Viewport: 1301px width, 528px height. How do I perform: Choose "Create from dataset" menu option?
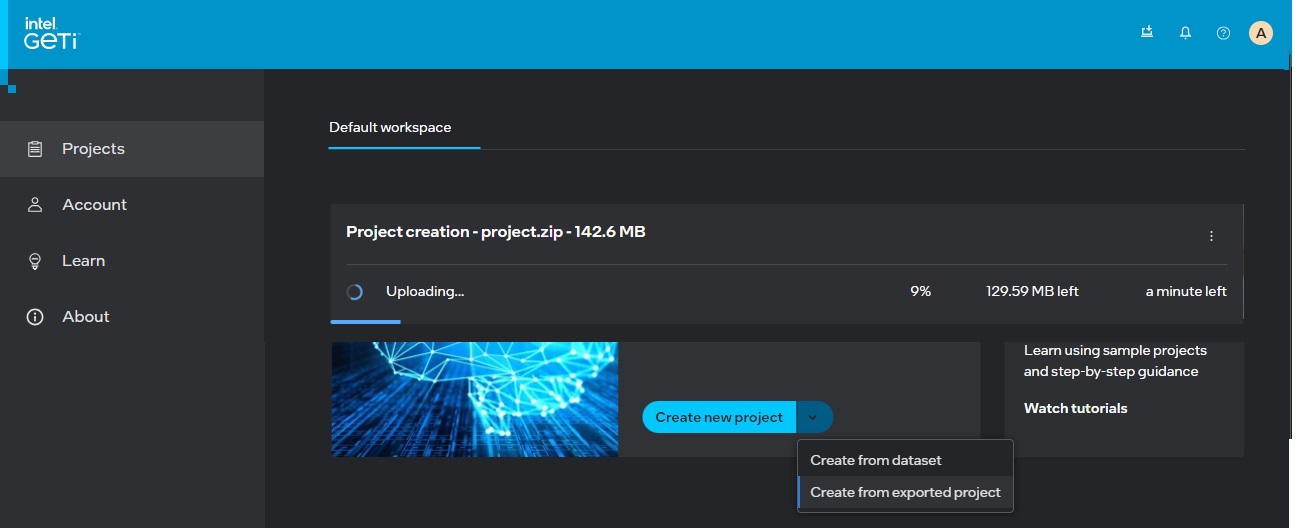(x=876, y=460)
